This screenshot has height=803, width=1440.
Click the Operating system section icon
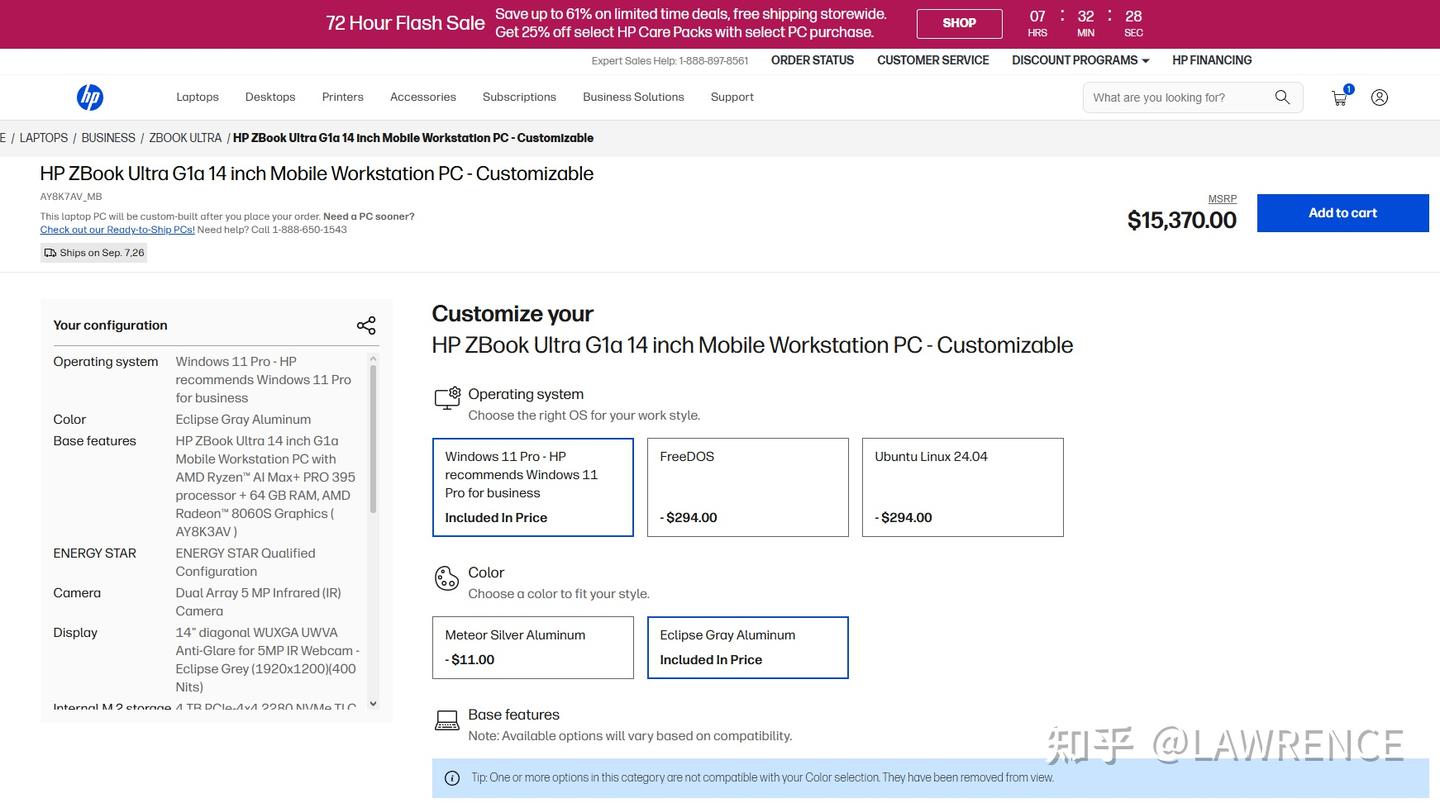[447, 398]
